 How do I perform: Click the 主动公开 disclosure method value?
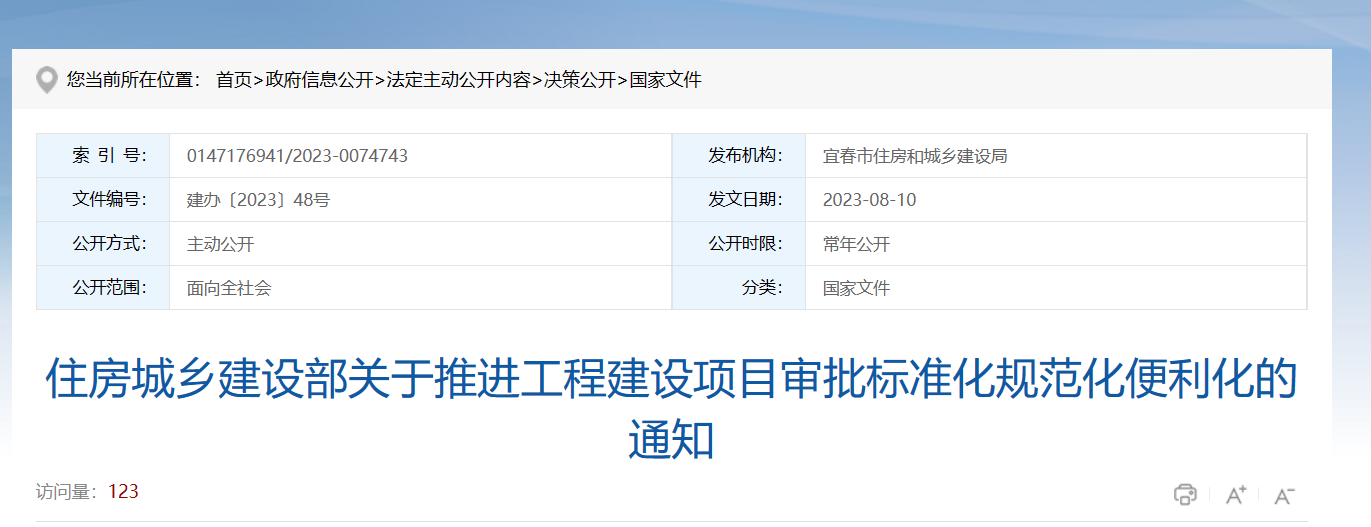tap(221, 244)
